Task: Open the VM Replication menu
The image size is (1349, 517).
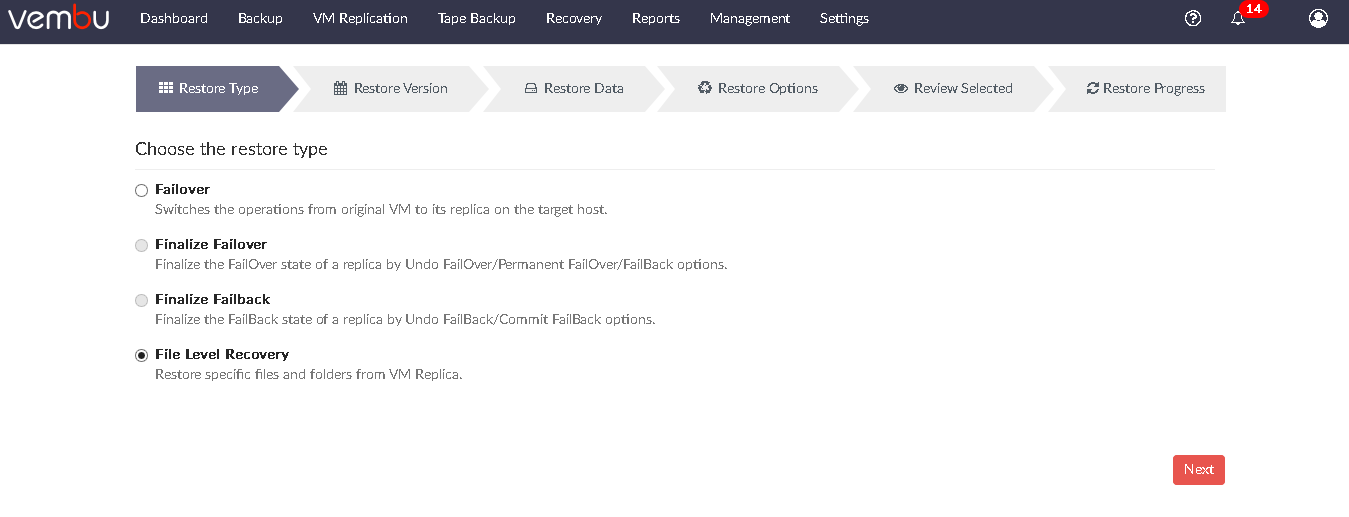Action: pyautogui.click(x=360, y=18)
